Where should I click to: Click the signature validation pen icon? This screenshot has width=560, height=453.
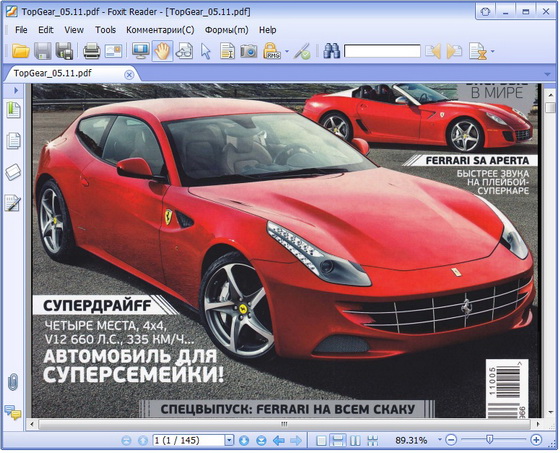[x=302, y=51]
